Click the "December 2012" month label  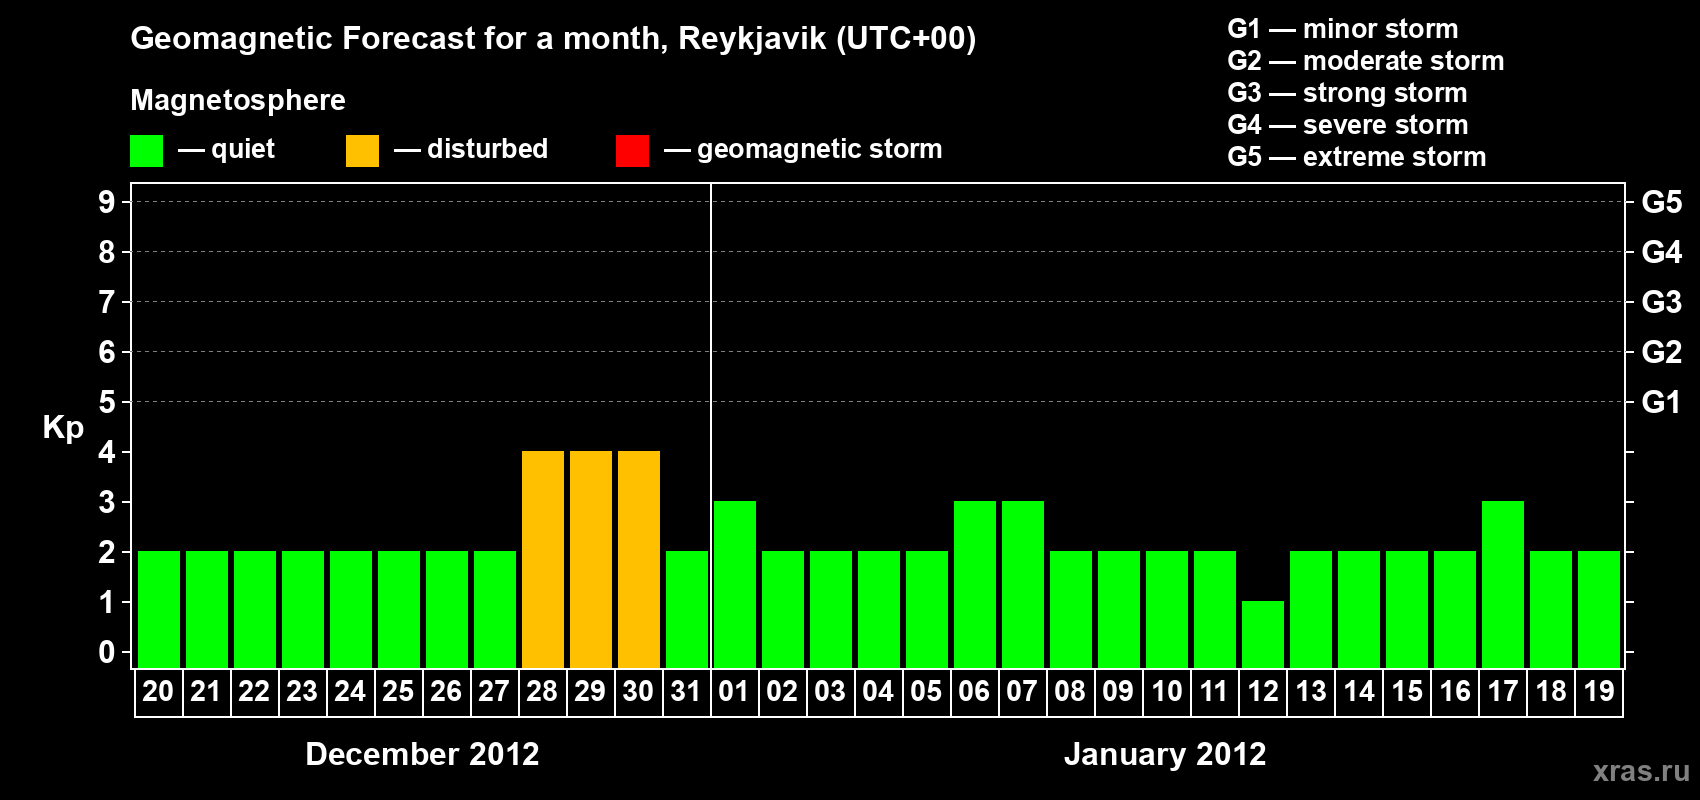[x=422, y=754]
